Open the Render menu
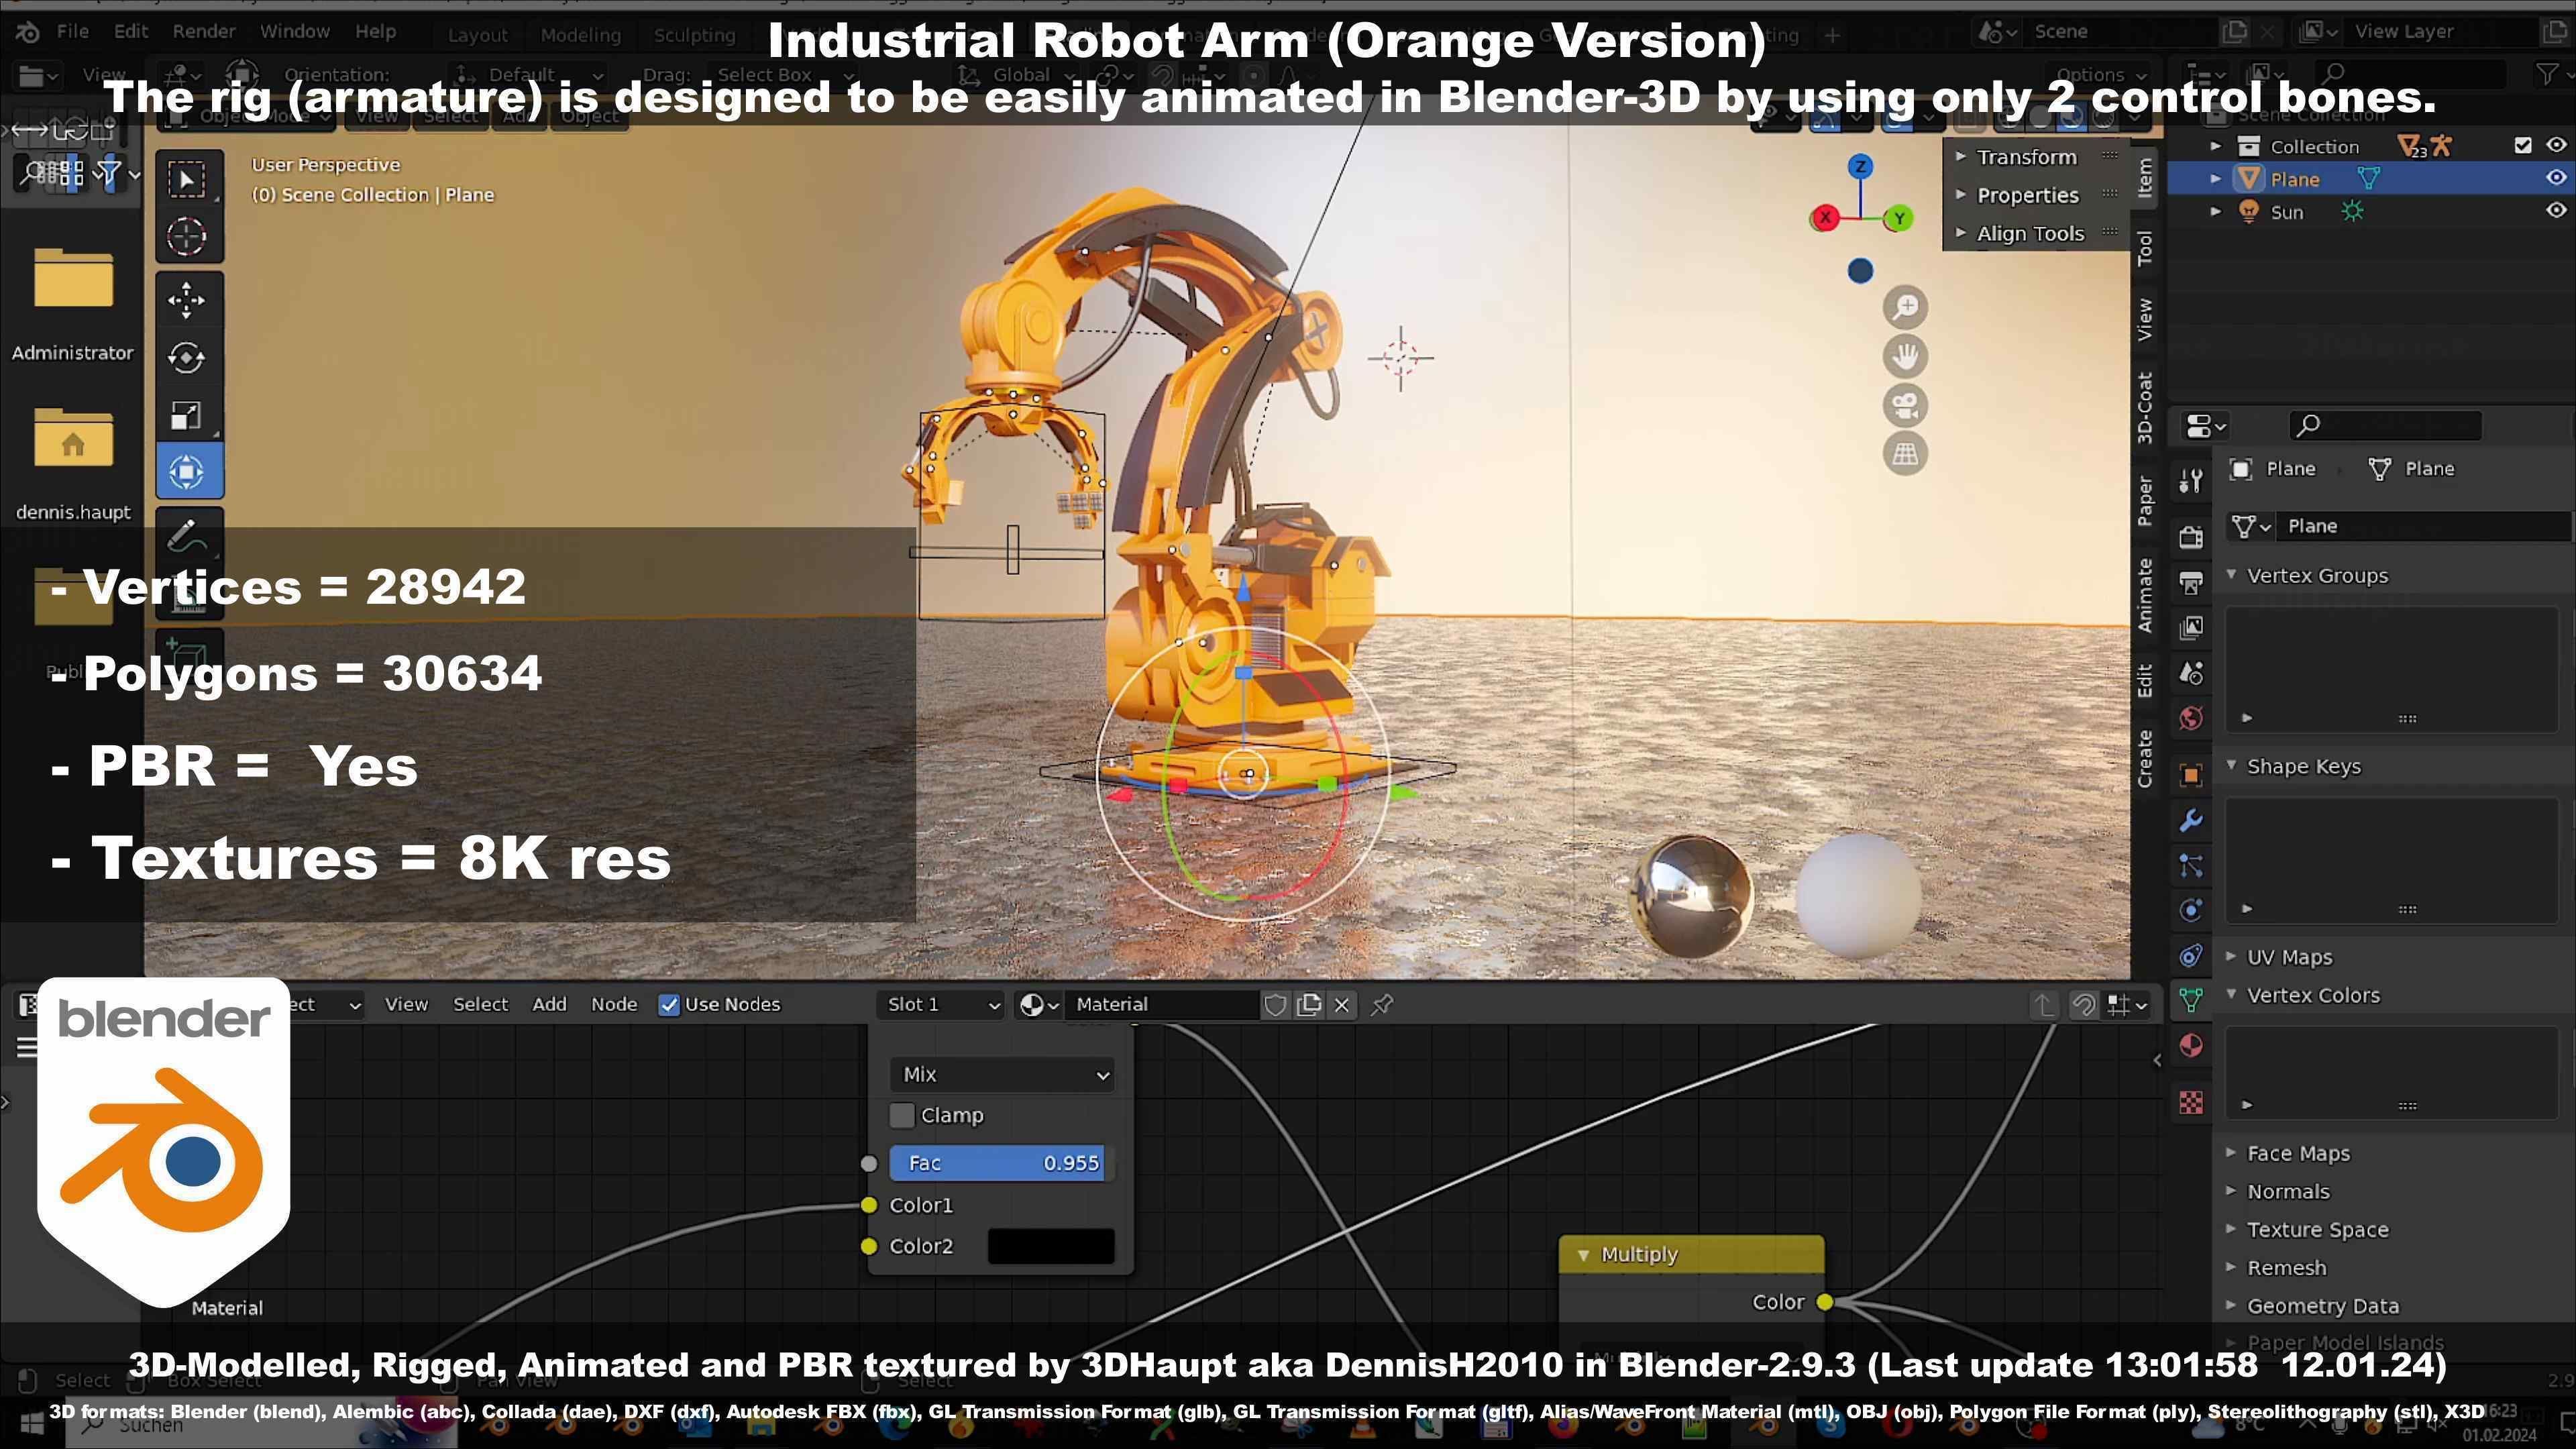The height and width of the screenshot is (1449, 2576). click(x=204, y=32)
